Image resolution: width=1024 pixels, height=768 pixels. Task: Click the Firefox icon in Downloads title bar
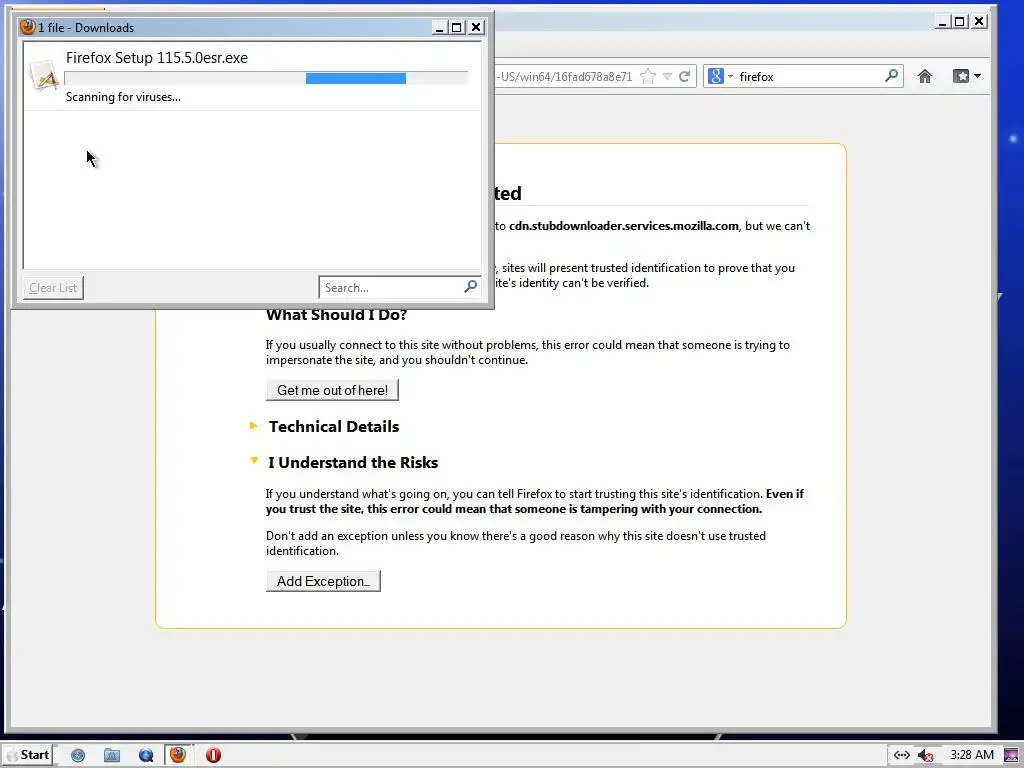[27, 27]
